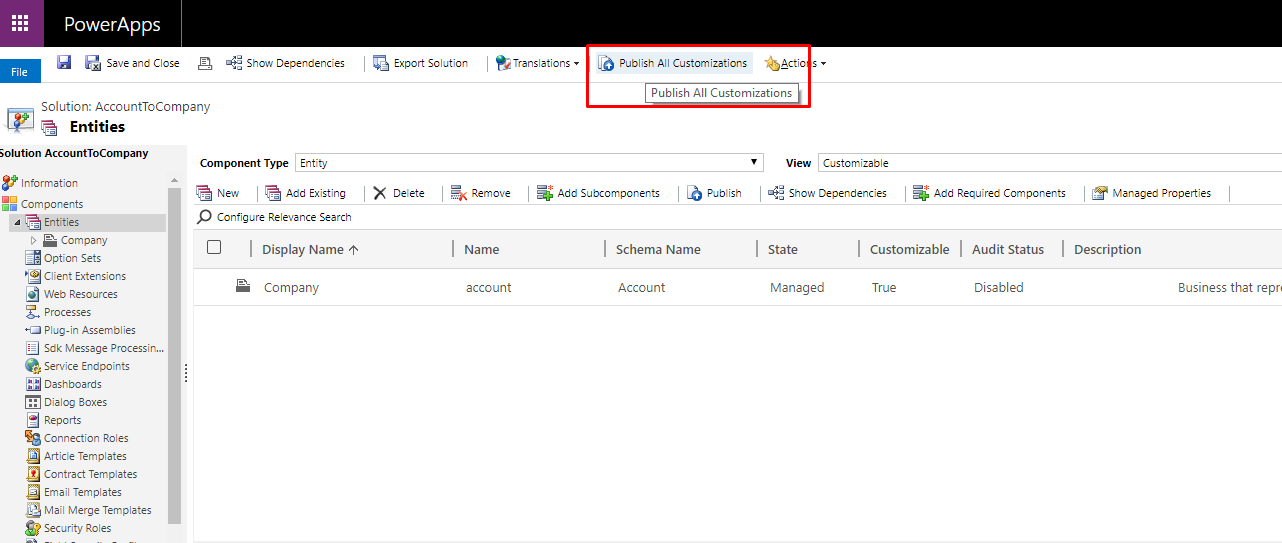The height and width of the screenshot is (543, 1282).
Task: Open the PowerApps app launcher waffle
Action: 20,23
